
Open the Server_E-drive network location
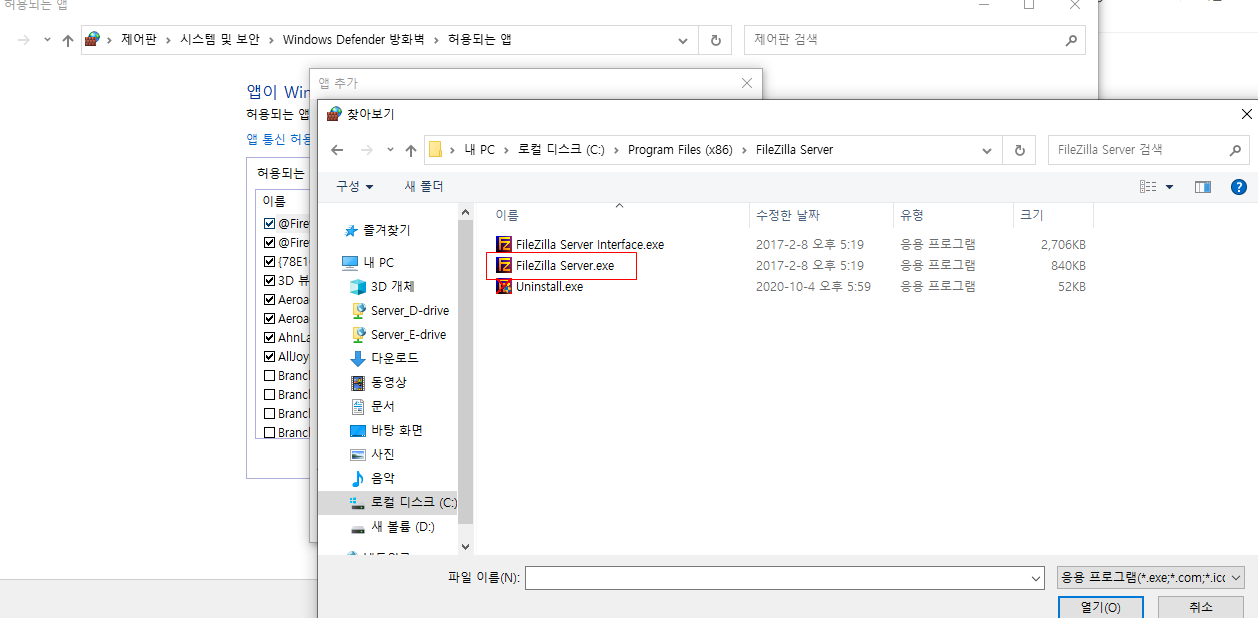click(399, 334)
